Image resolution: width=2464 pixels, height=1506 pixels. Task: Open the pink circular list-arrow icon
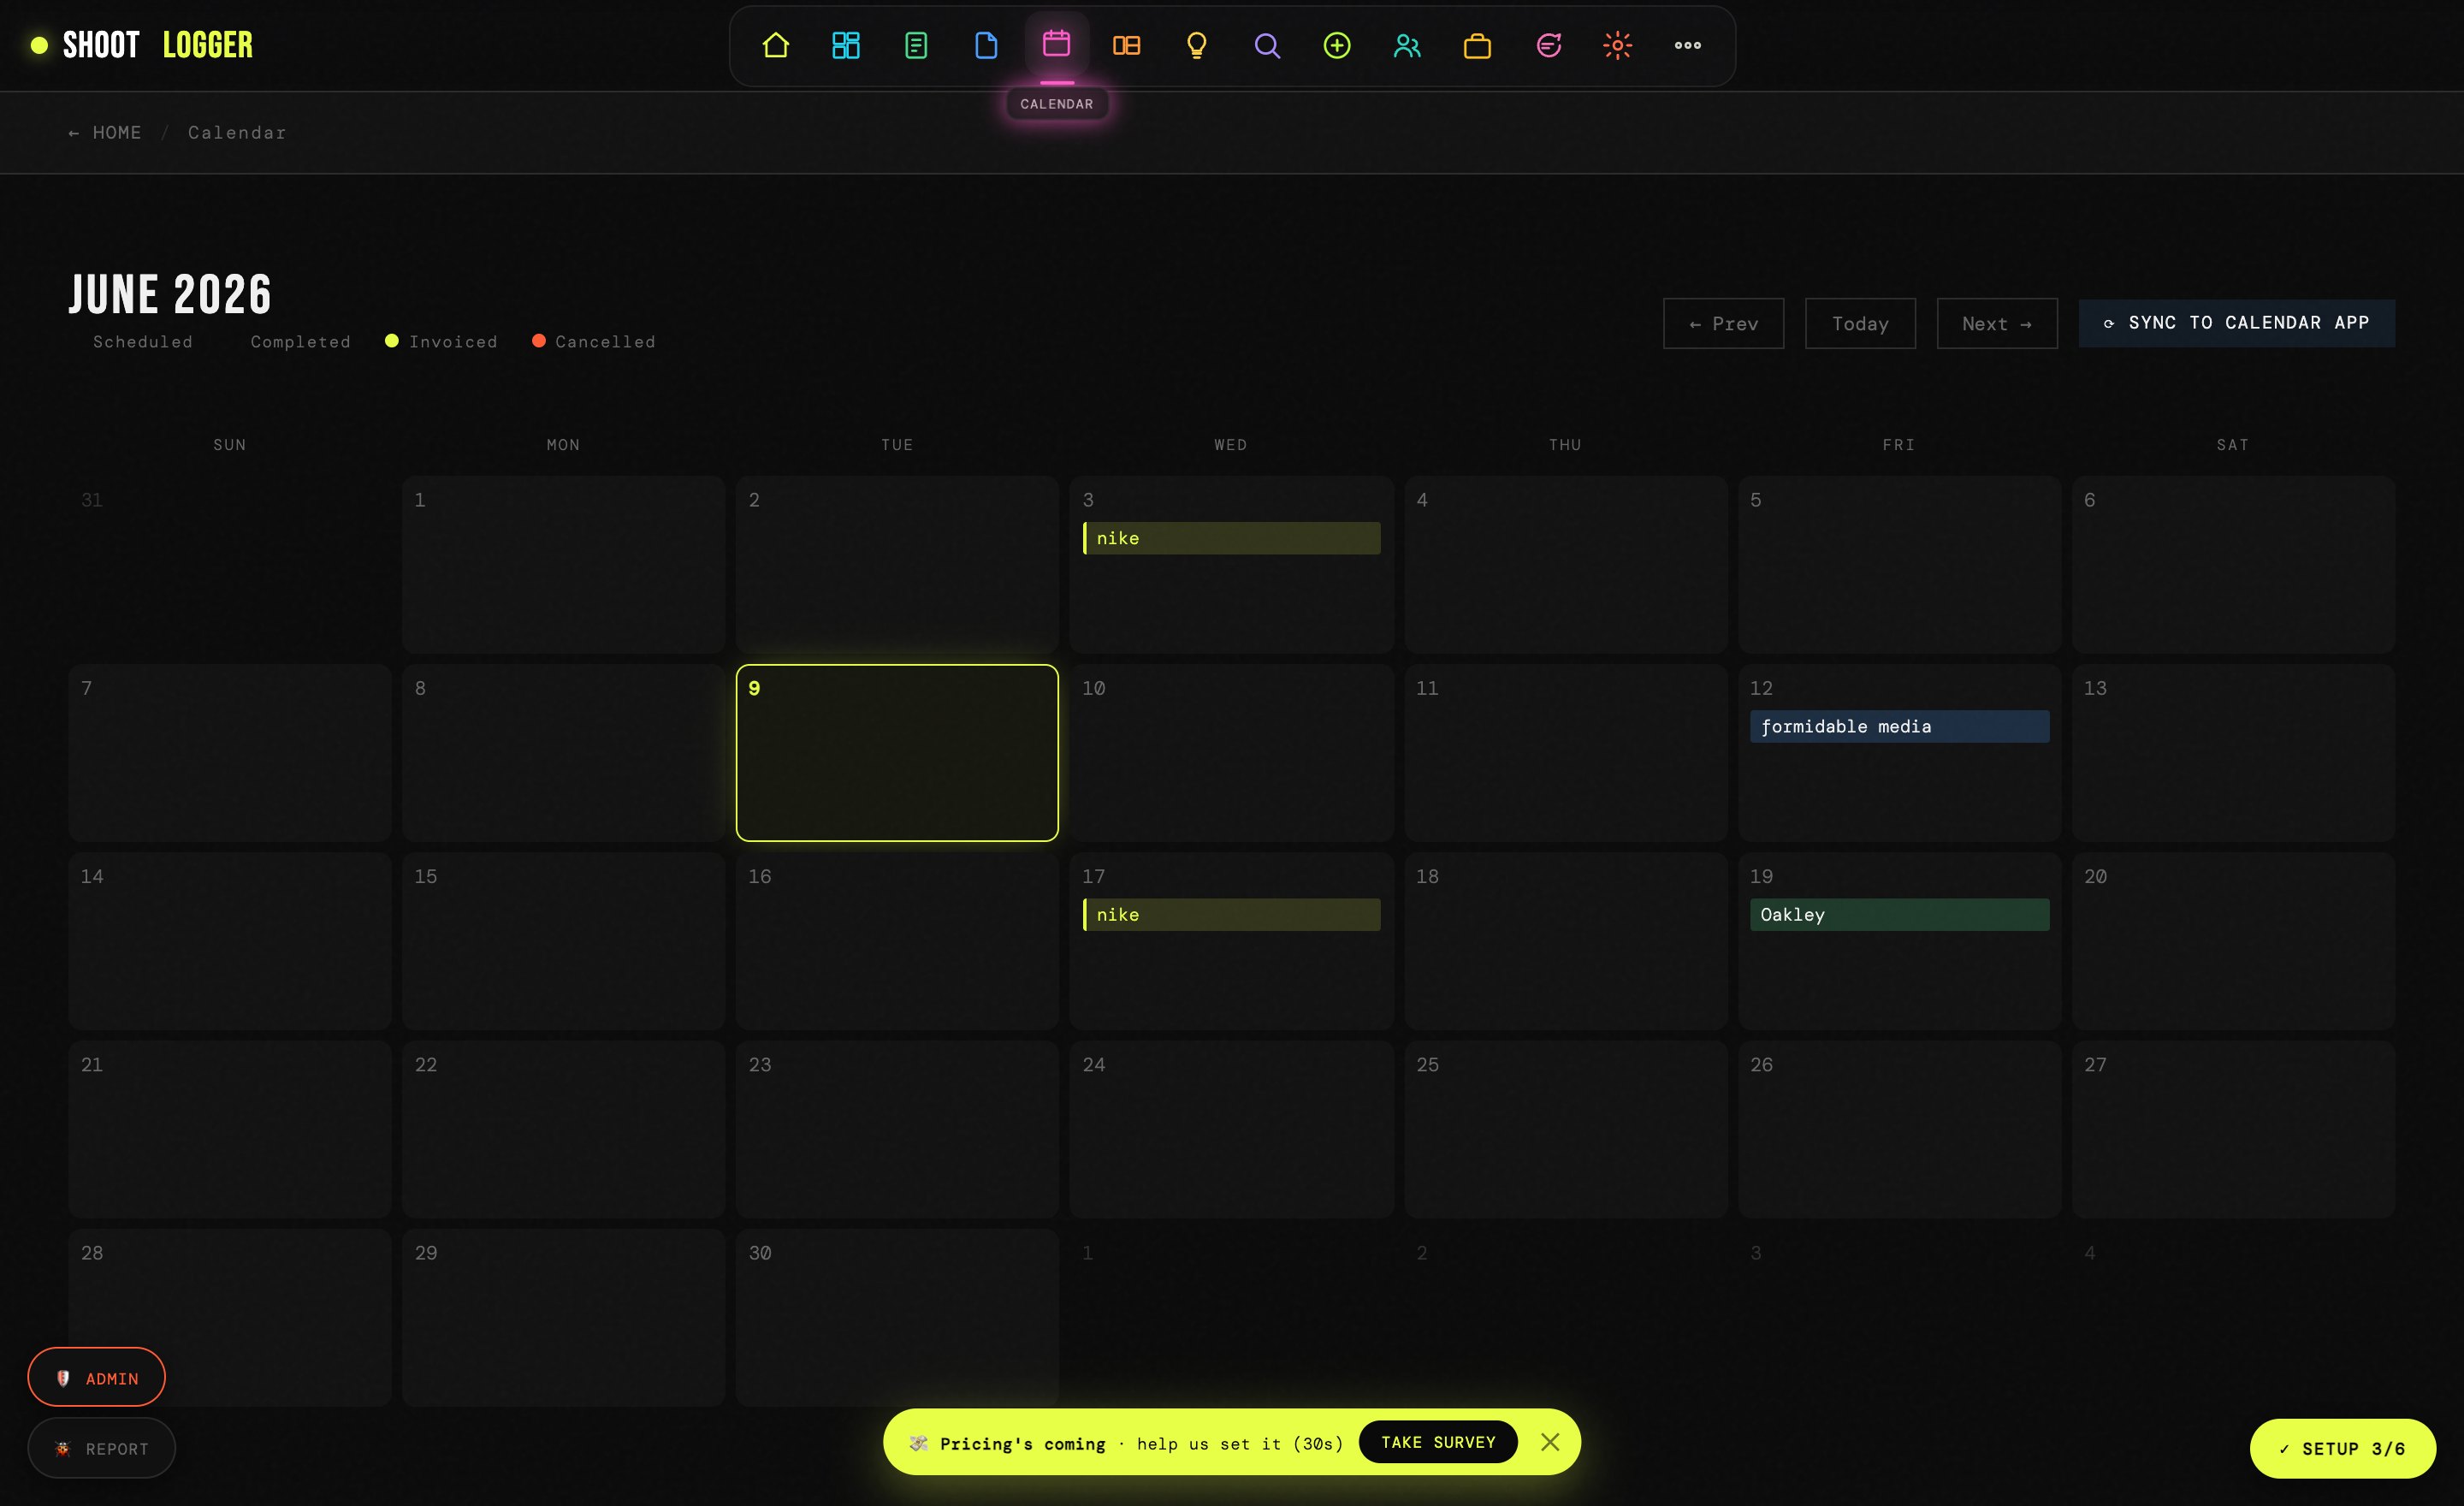(1548, 45)
